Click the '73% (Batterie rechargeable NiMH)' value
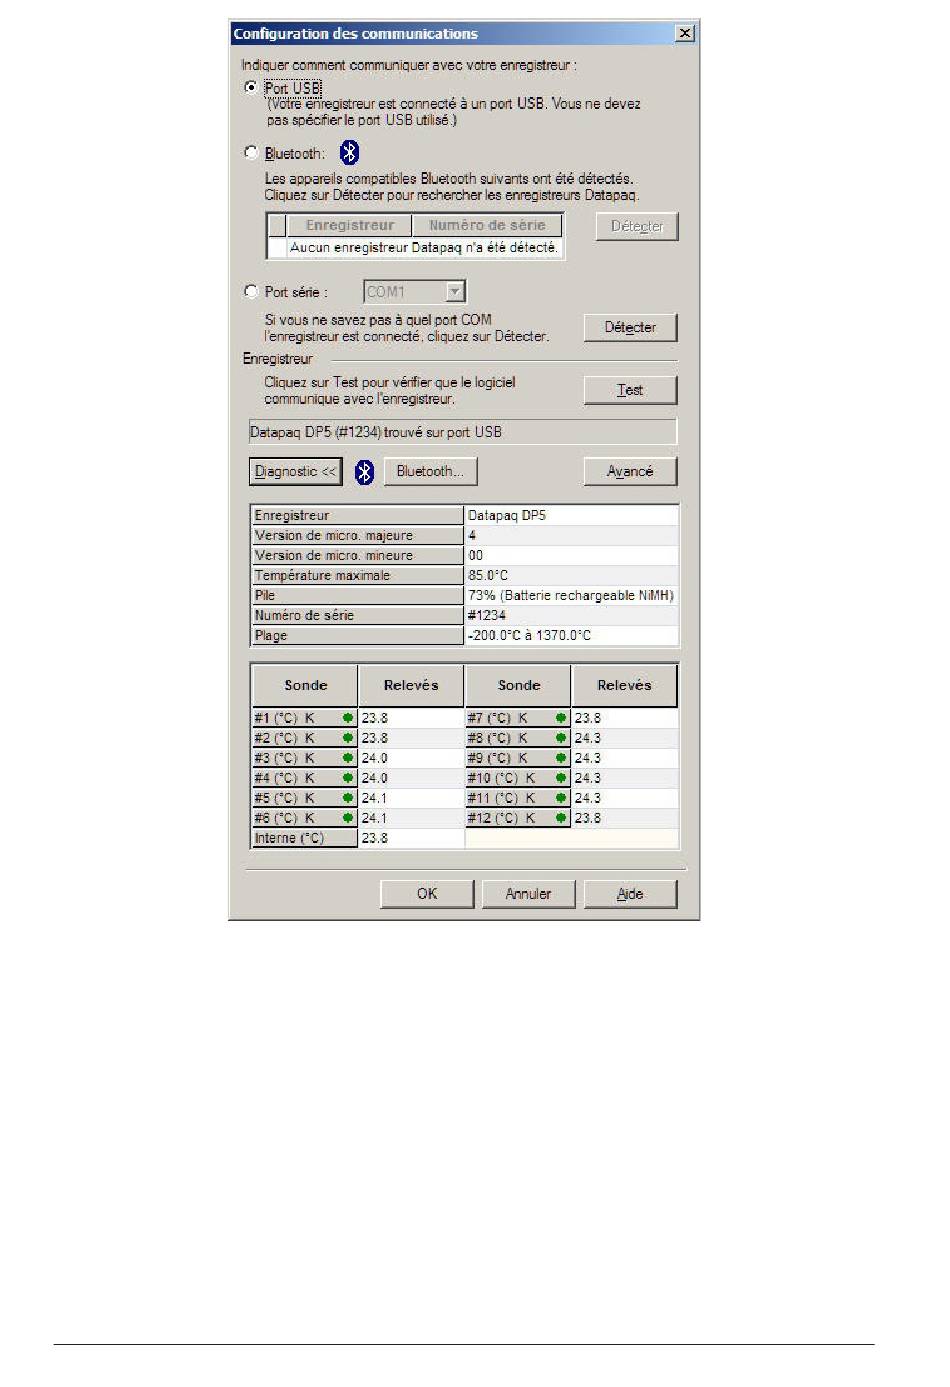The height and width of the screenshot is (1387, 950). tap(571, 596)
